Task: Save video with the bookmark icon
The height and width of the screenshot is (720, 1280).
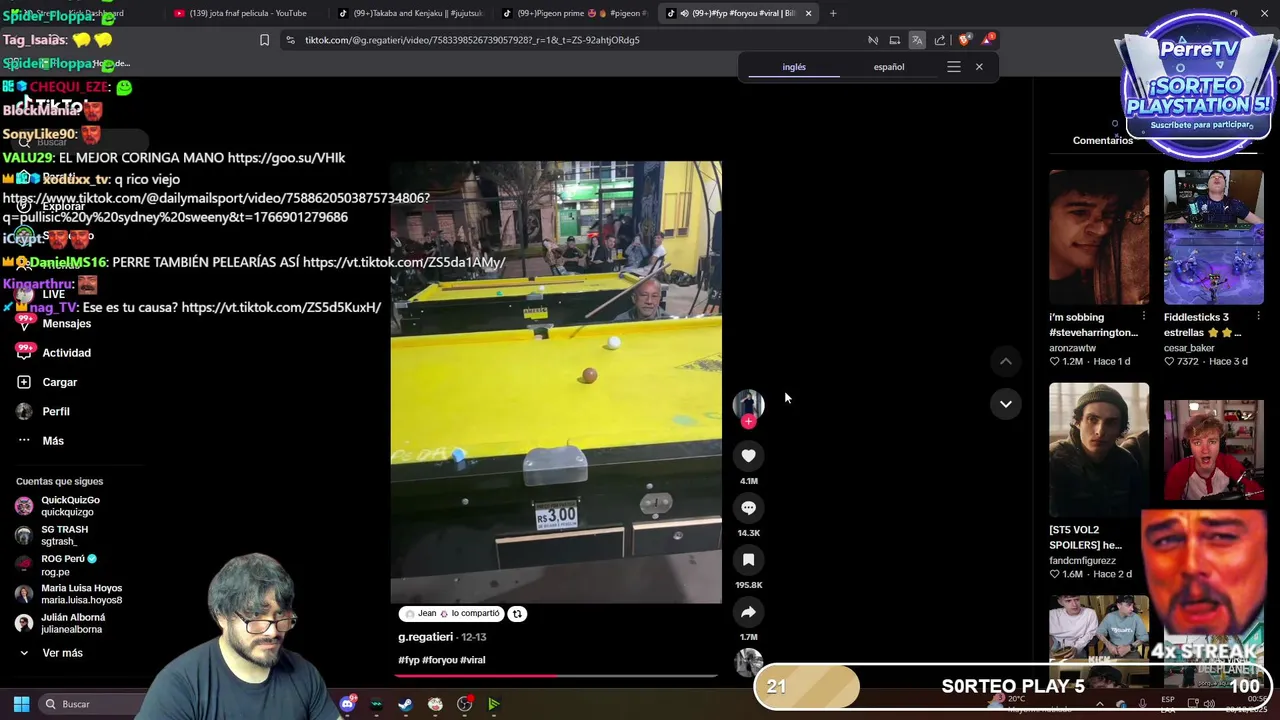Action: tap(748, 560)
